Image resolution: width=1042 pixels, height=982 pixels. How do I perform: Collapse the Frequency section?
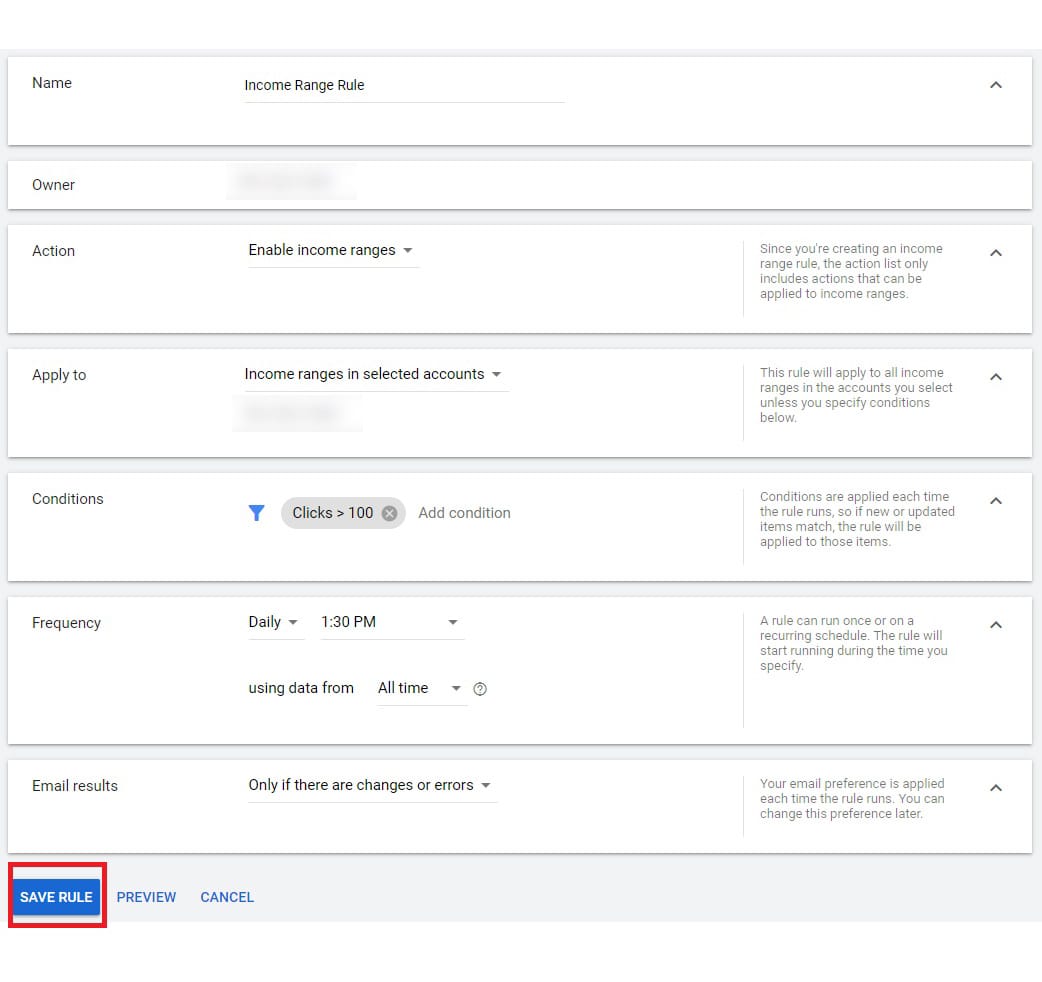click(x=995, y=625)
